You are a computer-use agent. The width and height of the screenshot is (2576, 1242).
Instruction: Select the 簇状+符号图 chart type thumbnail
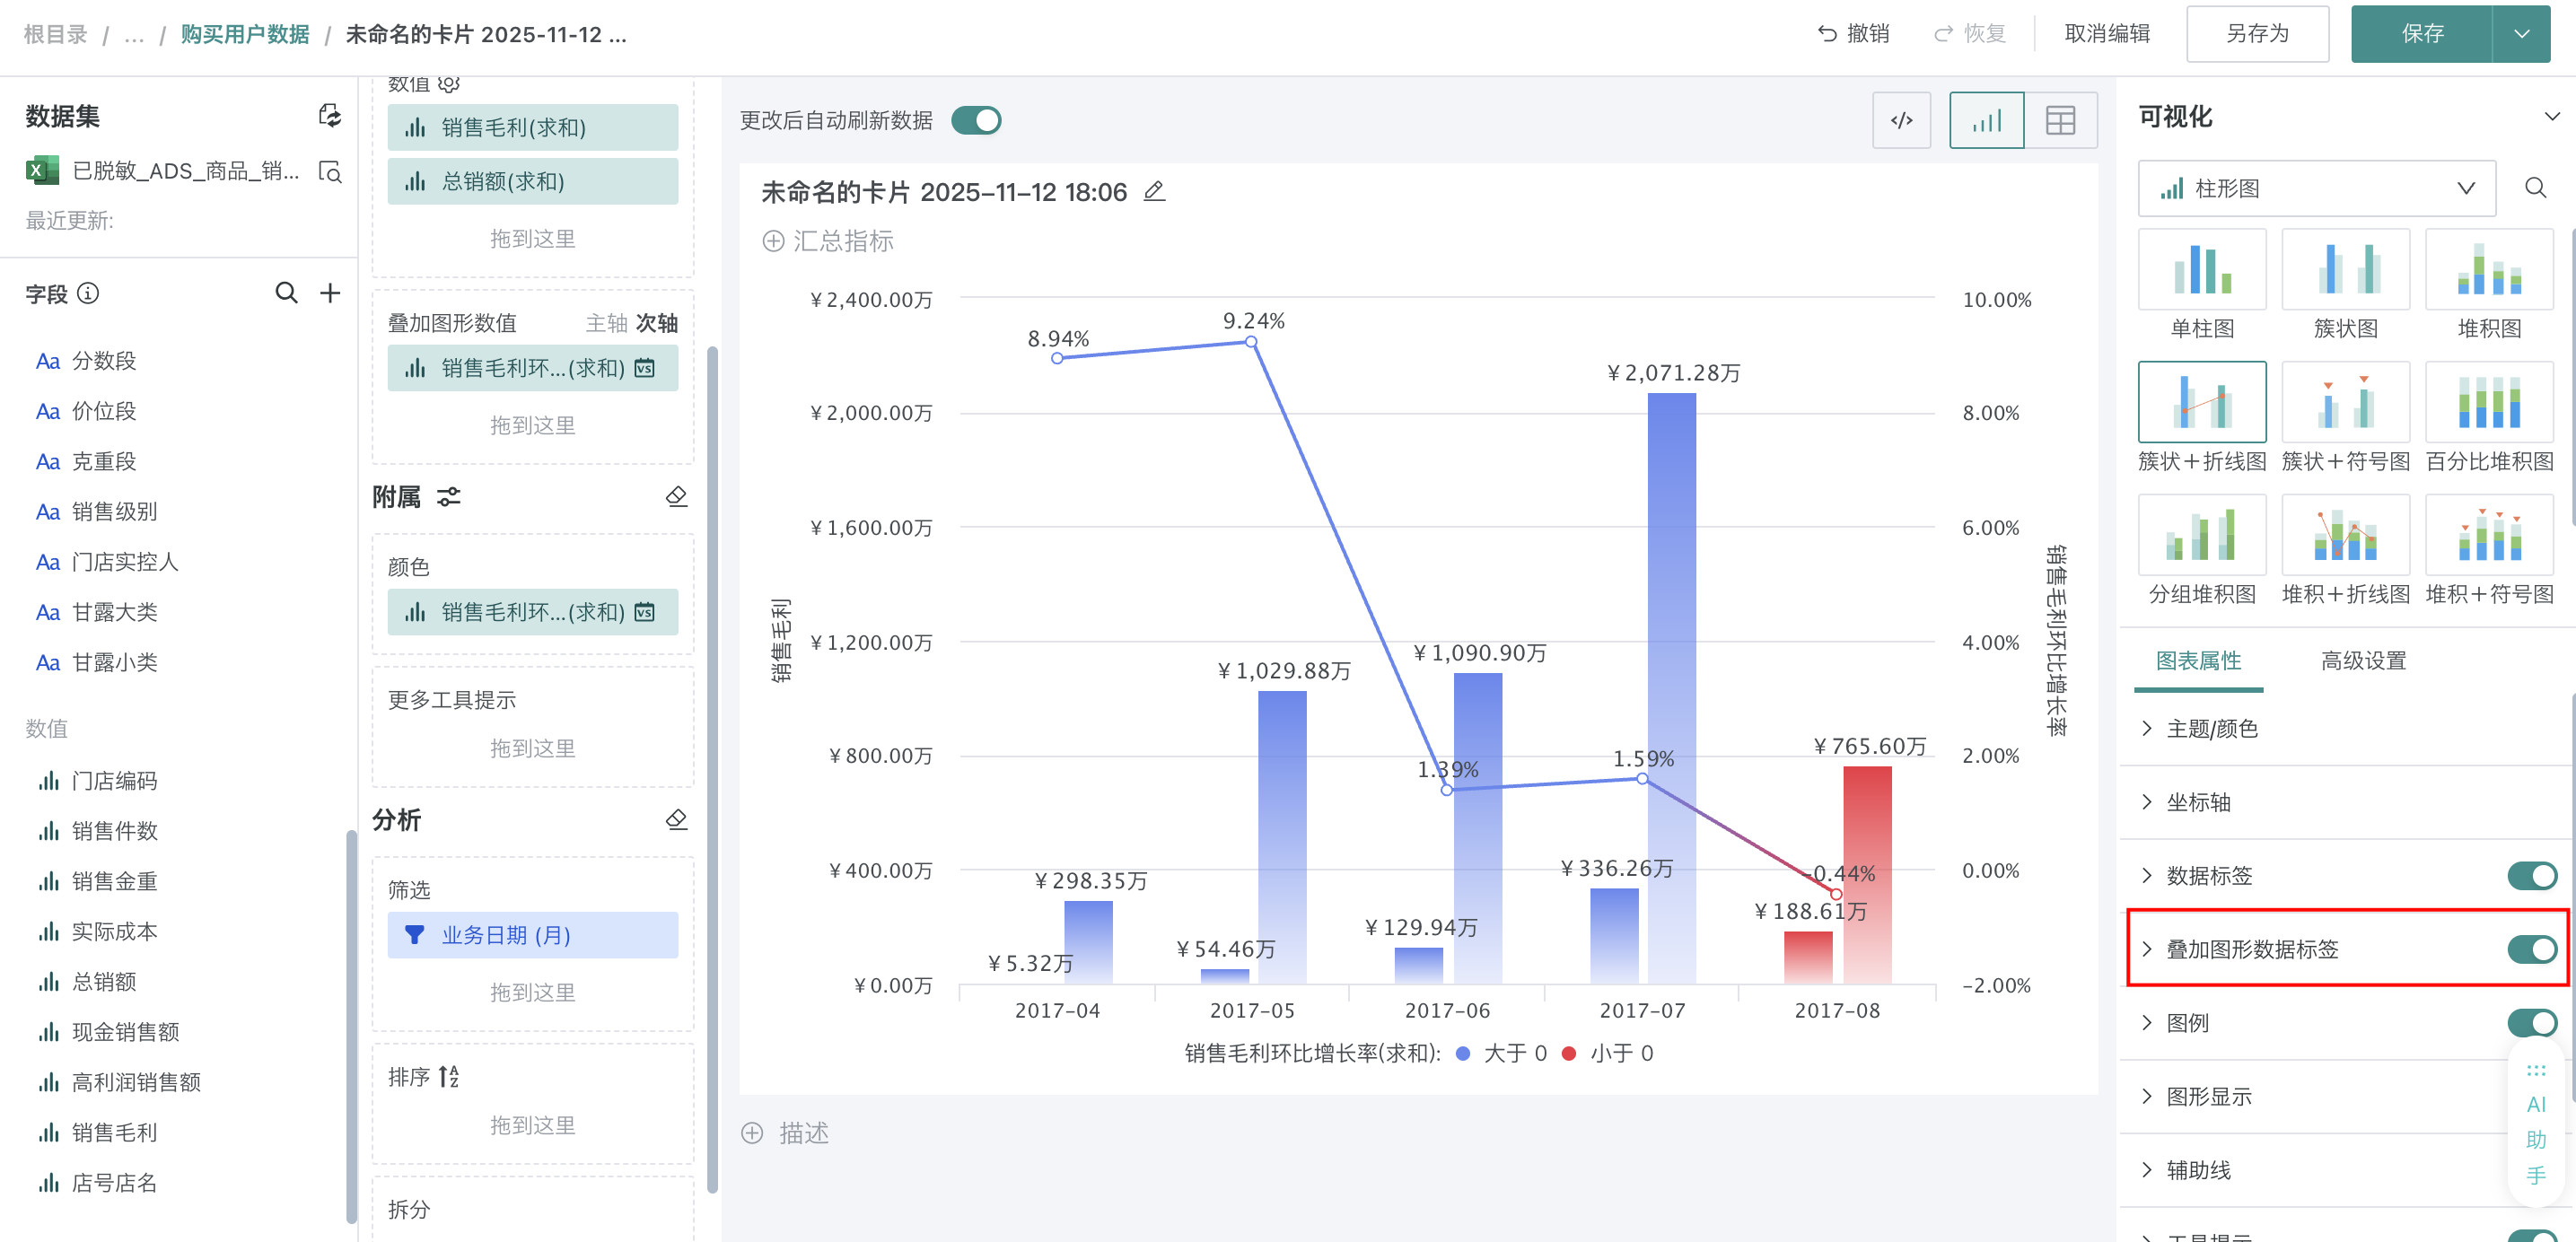2345,402
